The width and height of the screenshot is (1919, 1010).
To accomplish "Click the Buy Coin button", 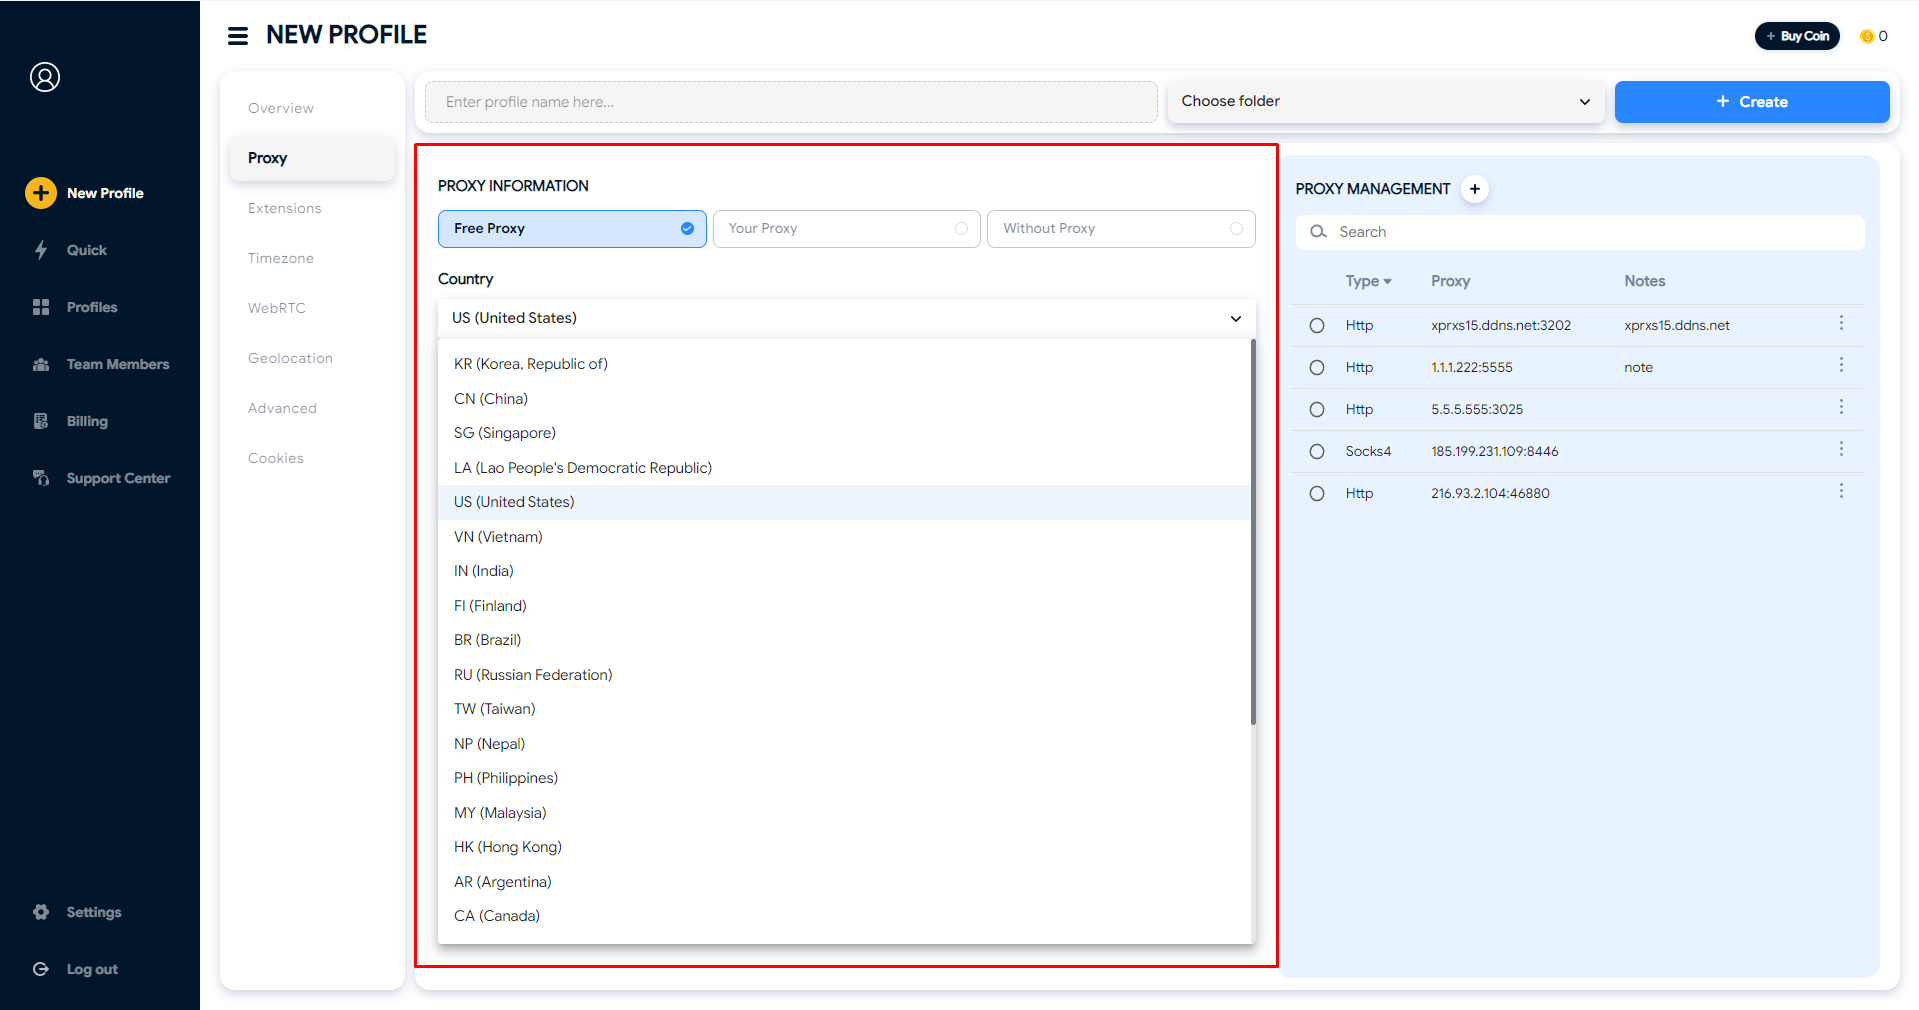I will pos(1797,36).
